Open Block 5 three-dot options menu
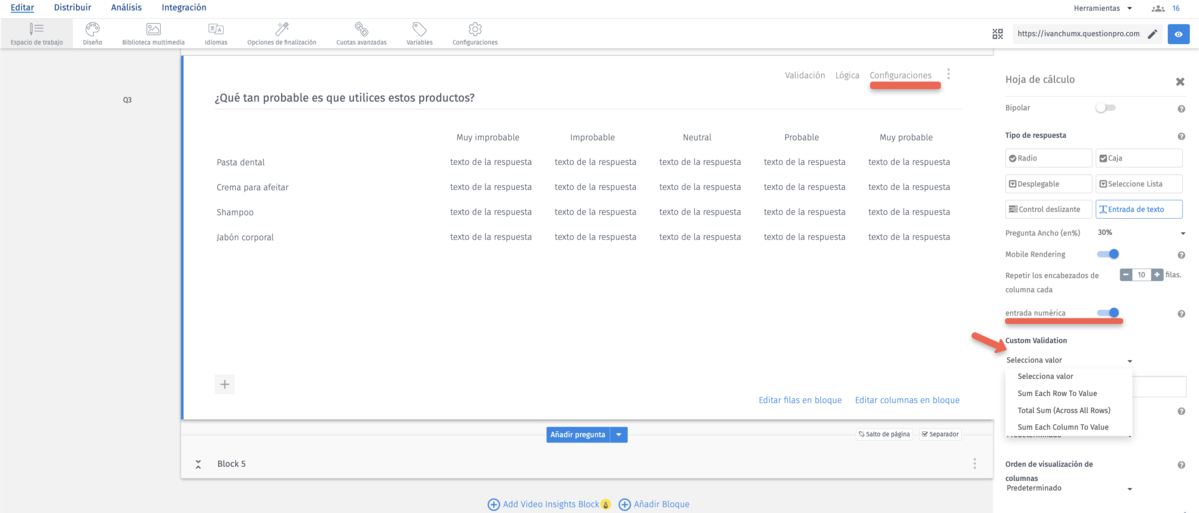This screenshot has height=513, width=1199. click(x=974, y=463)
